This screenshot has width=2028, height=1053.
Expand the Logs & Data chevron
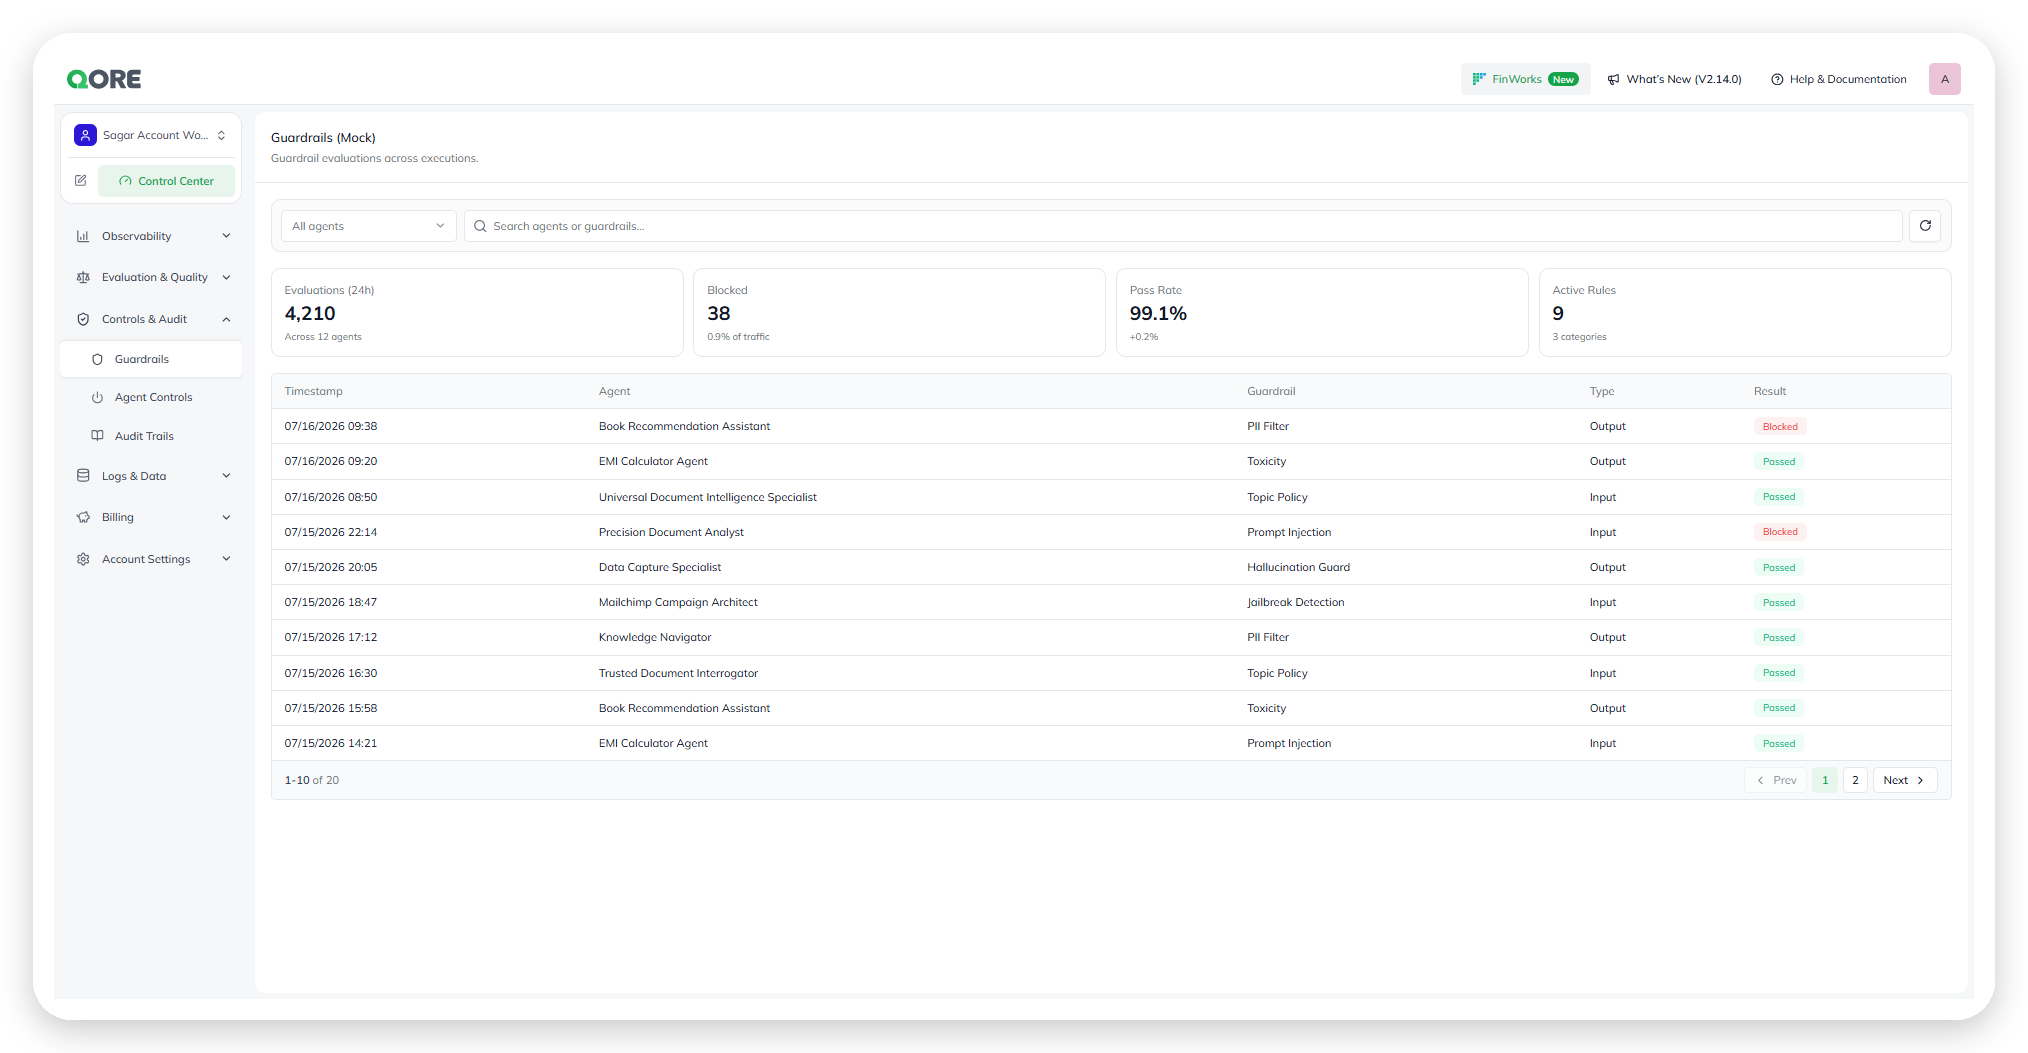[x=226, y=476]
